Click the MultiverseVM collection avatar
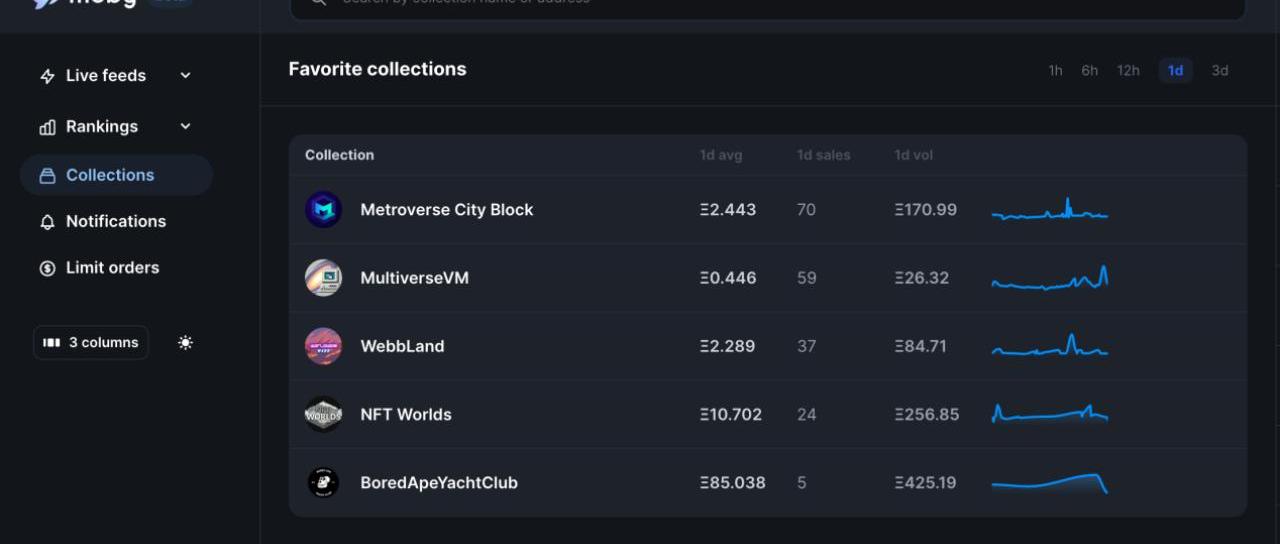Image resolution: width=1280 pixels, height=544 pixels. click(323, 278)
